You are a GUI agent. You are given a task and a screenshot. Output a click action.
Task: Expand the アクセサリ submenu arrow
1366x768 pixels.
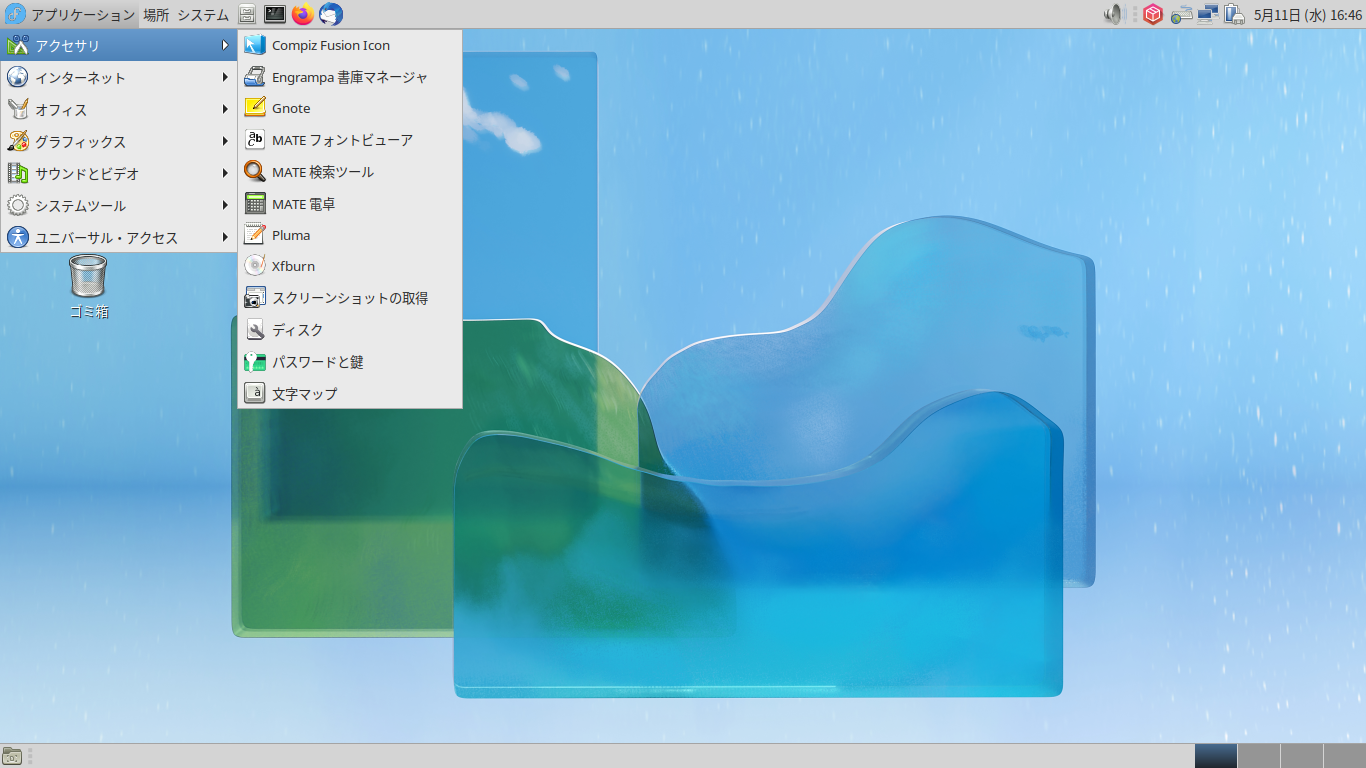[x=226, y=45]
